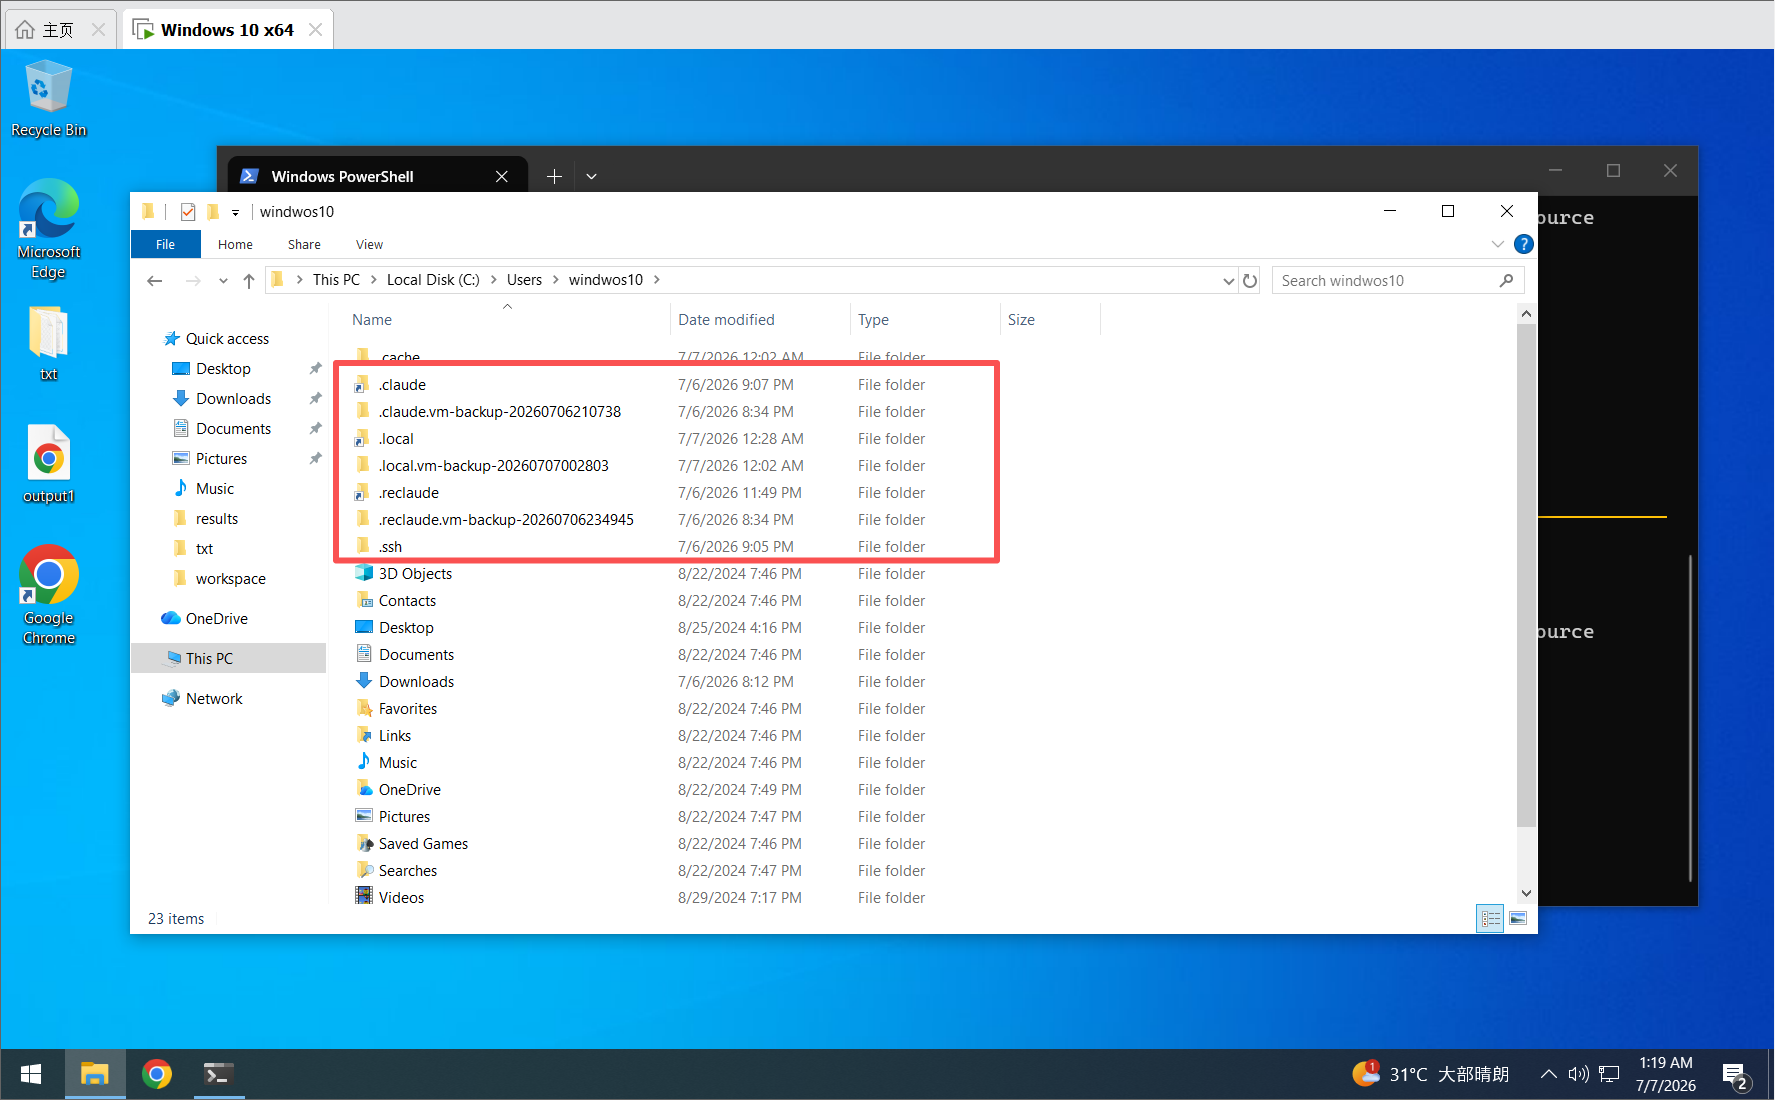Open PowerShell tab dropdown menu
Viewport: 1775px width, 1100px height.
point(591,177)
